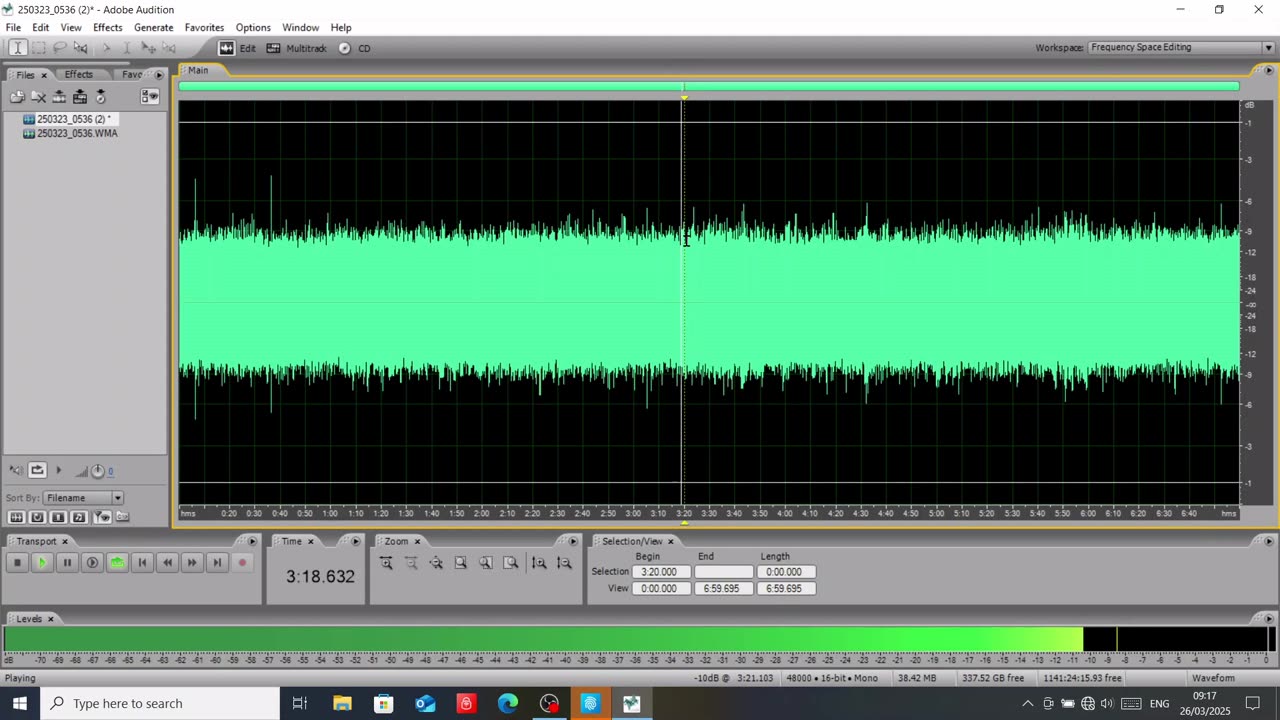Select the Time Selection tool in toolbar
Viewport: 1280px width, 720px height.
click(x=17, y=48)
